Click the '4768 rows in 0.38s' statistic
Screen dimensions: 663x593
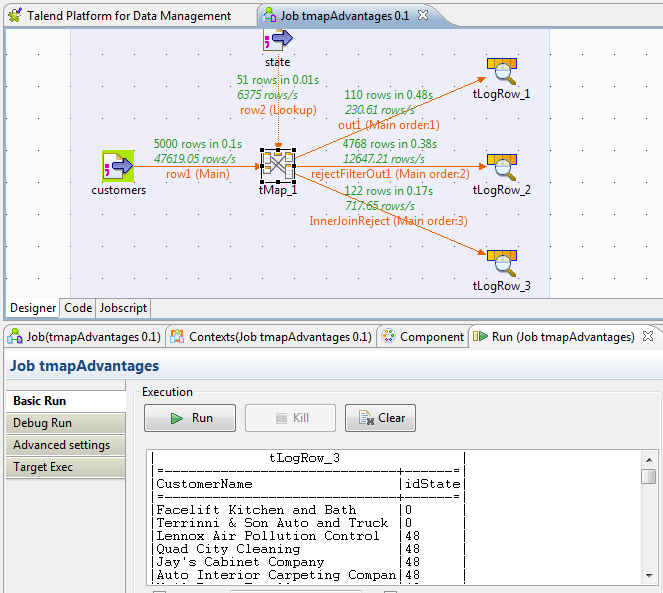click(389, 144)
